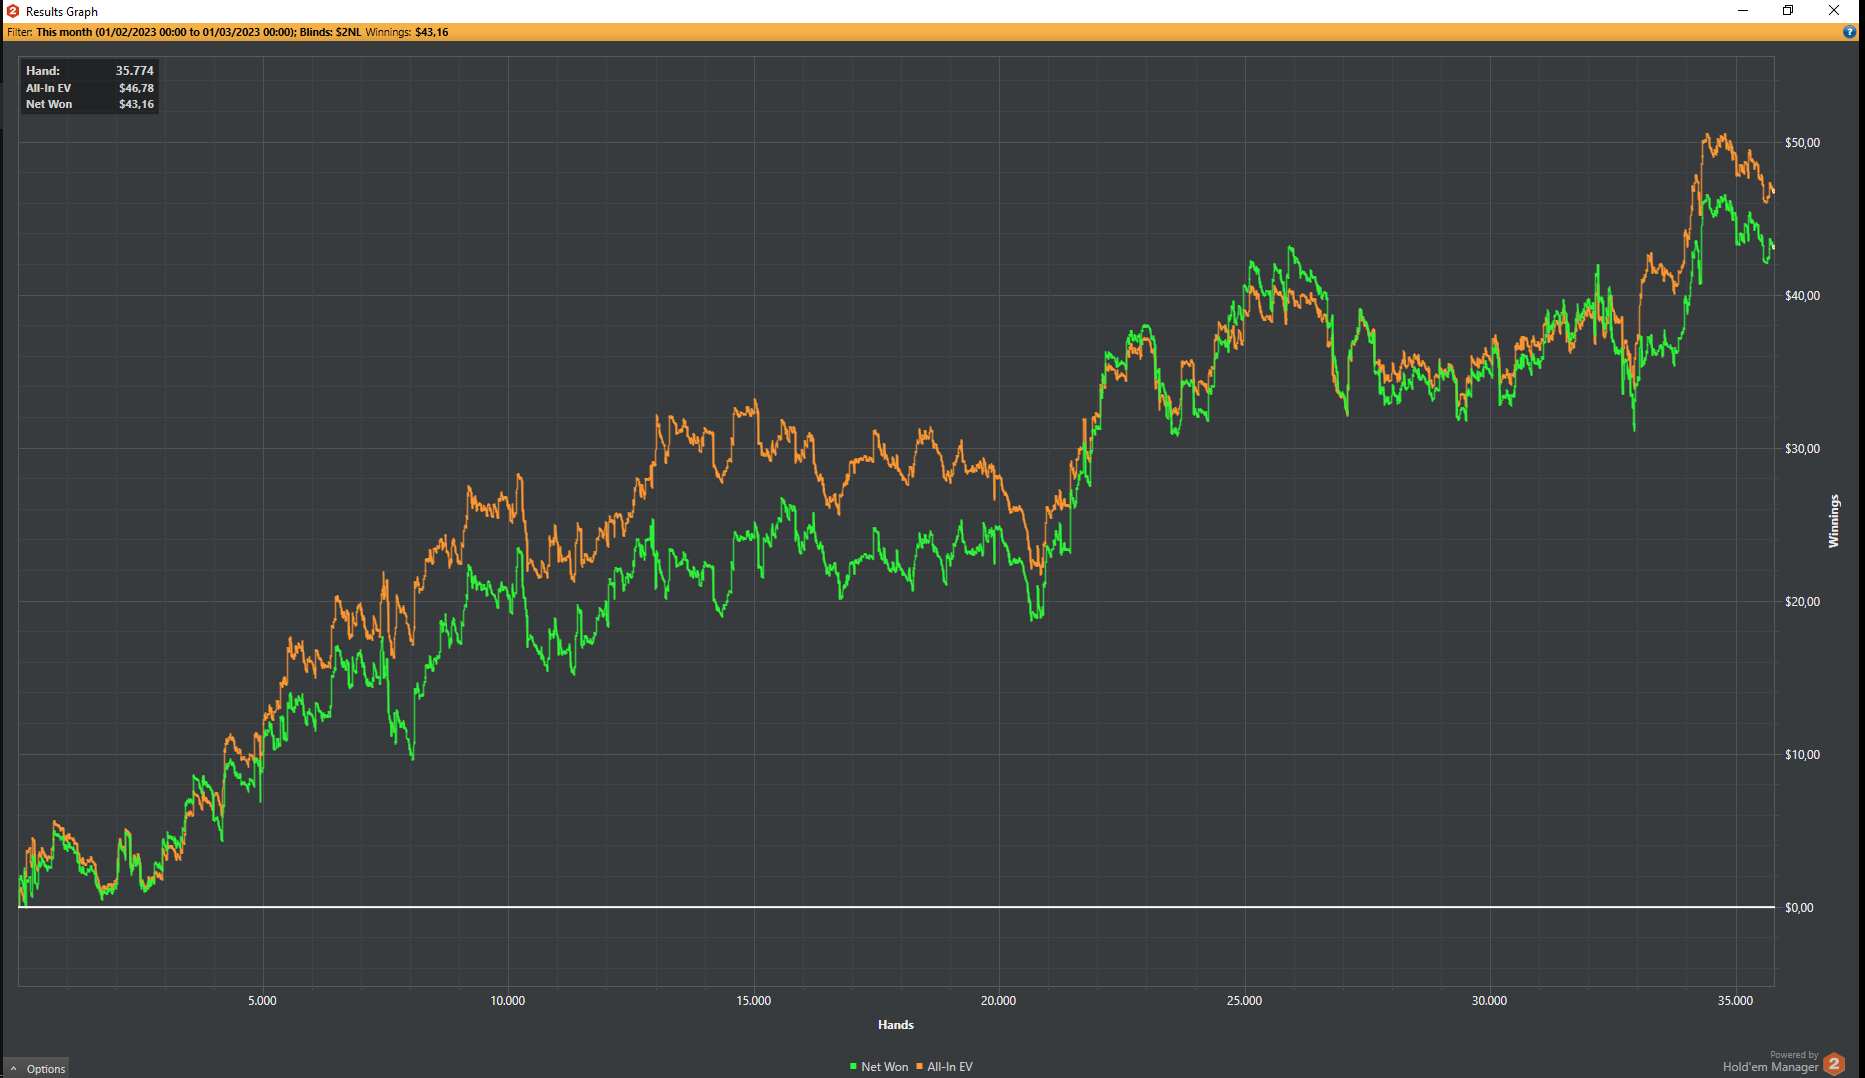Minimize the Results Graph window
1865x1078 pixels.
(x=1743, y=11)
